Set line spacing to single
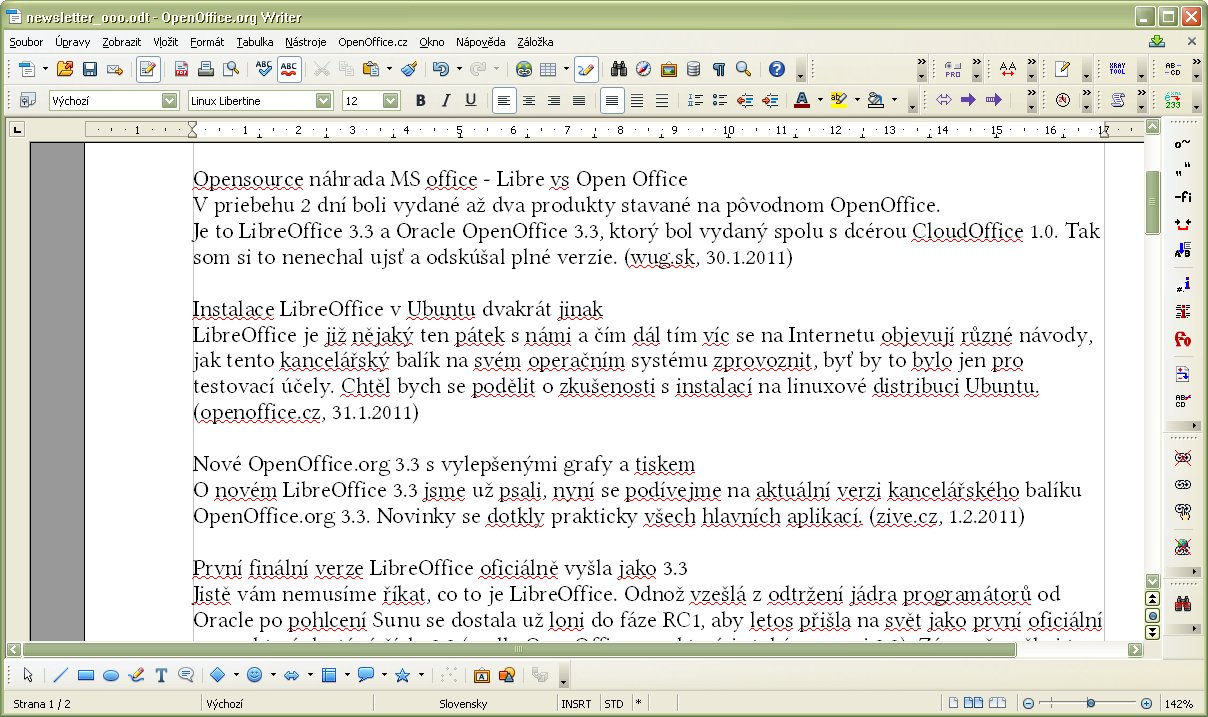This screenshot has width=1208, height=717. [612, 100]
